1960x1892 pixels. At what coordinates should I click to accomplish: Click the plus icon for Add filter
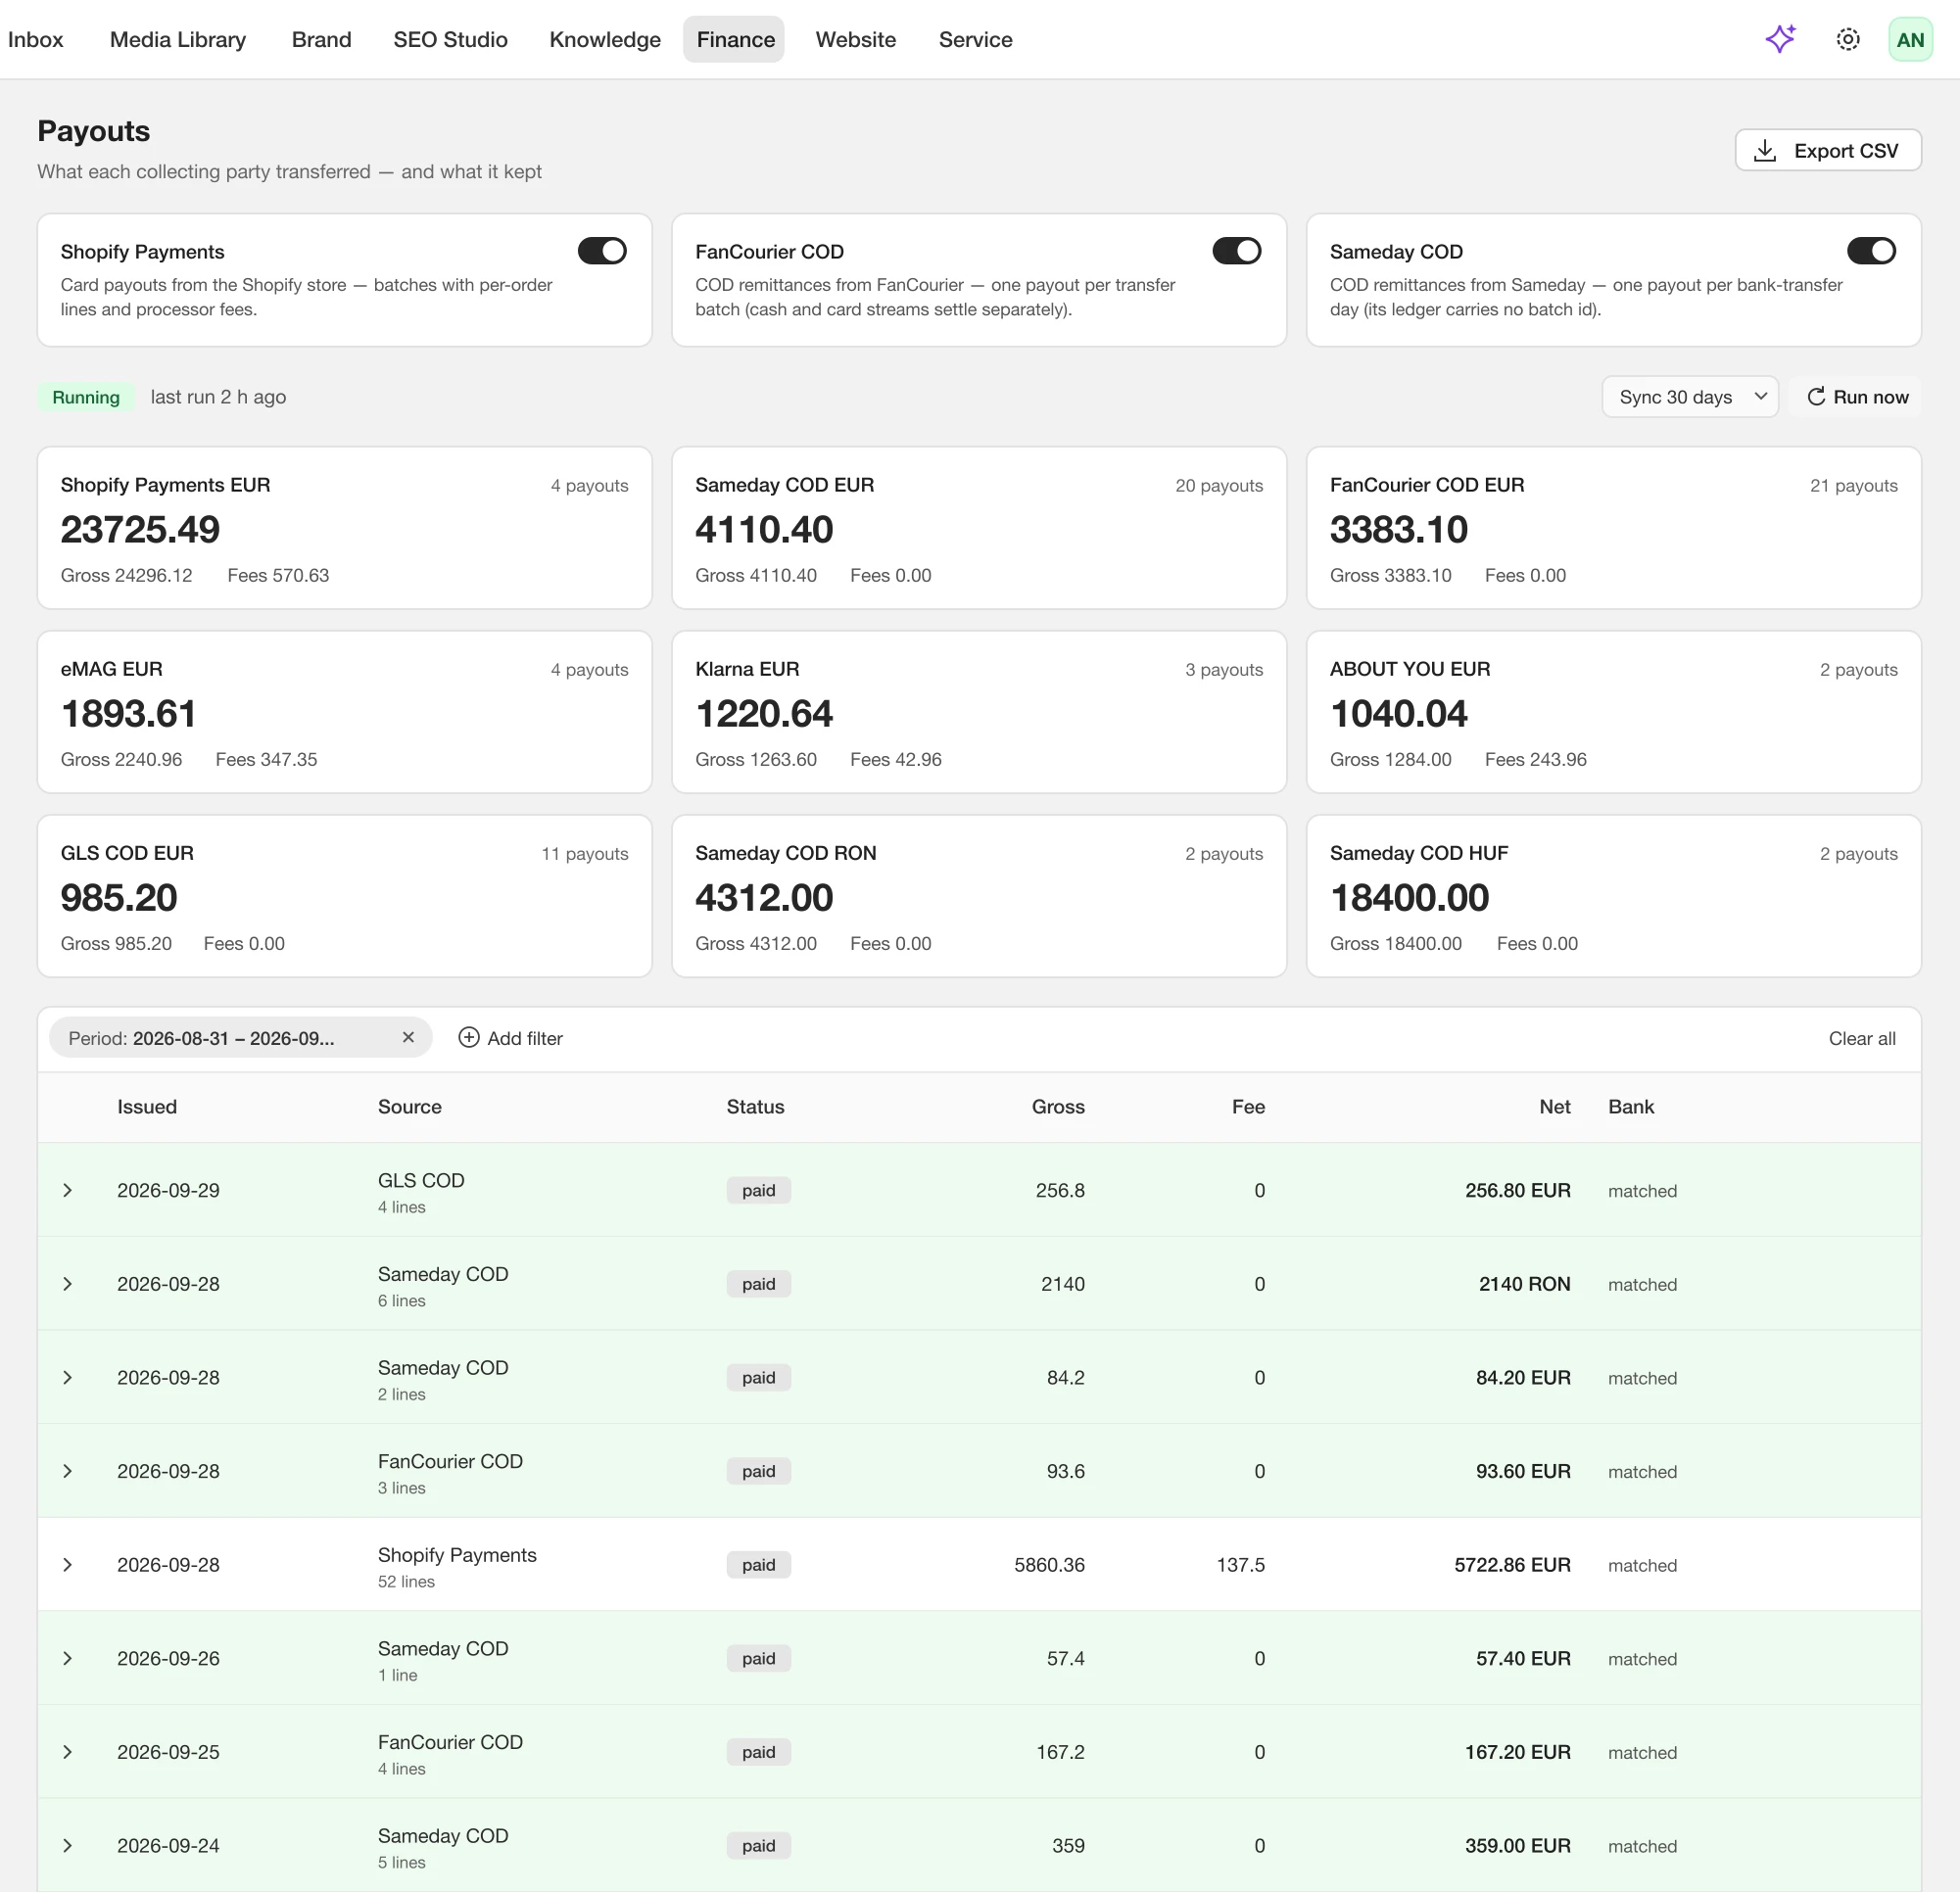[x=468, y=1038]
